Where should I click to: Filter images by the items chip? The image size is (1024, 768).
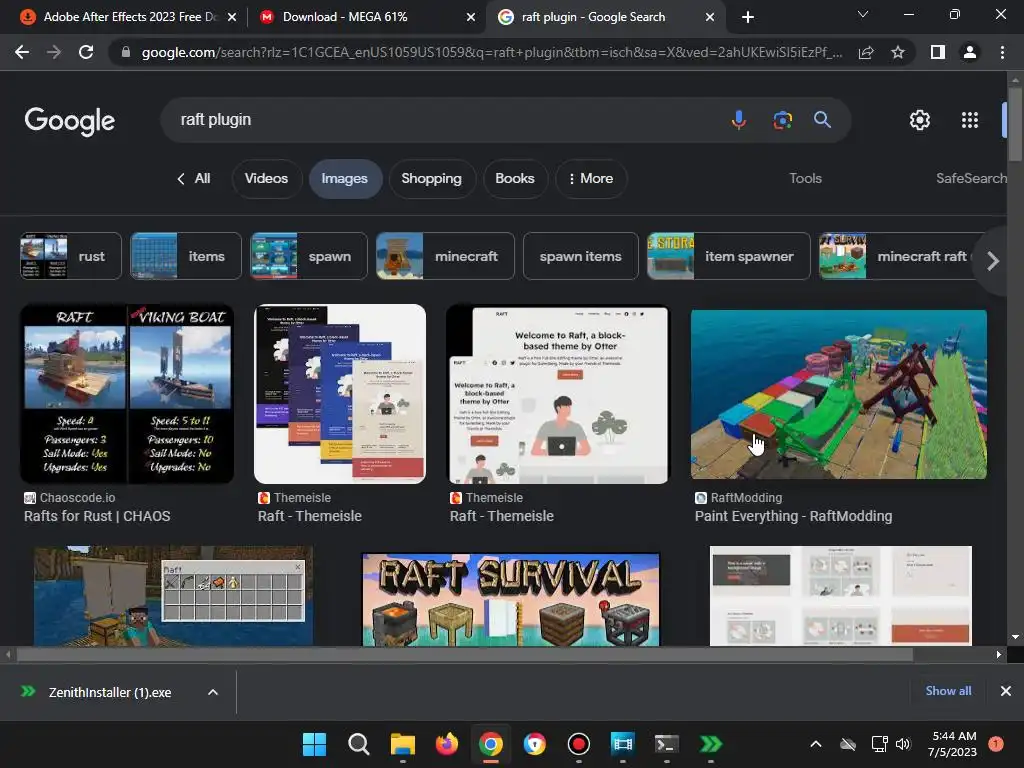point(186,257)
